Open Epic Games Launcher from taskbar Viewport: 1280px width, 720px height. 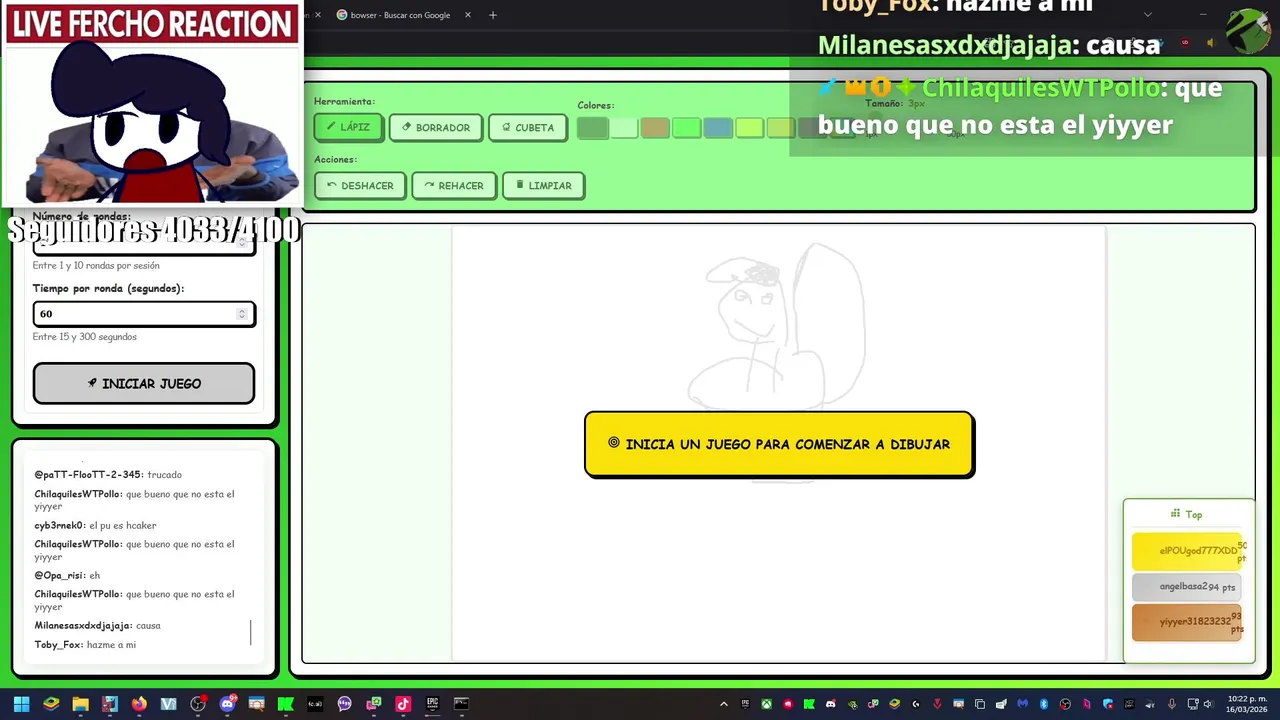pyautogui.click(x=432, y=704)
